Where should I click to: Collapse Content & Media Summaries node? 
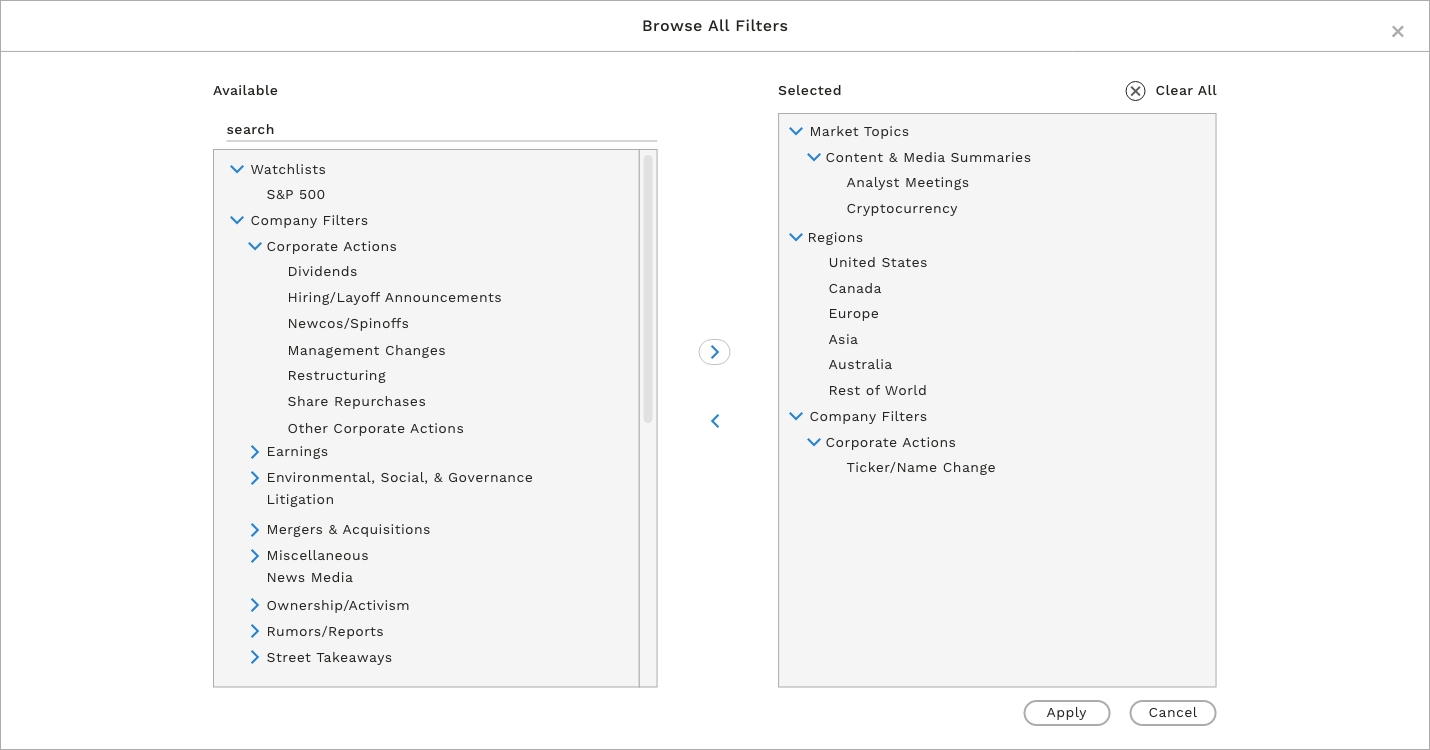coord(814,158)
